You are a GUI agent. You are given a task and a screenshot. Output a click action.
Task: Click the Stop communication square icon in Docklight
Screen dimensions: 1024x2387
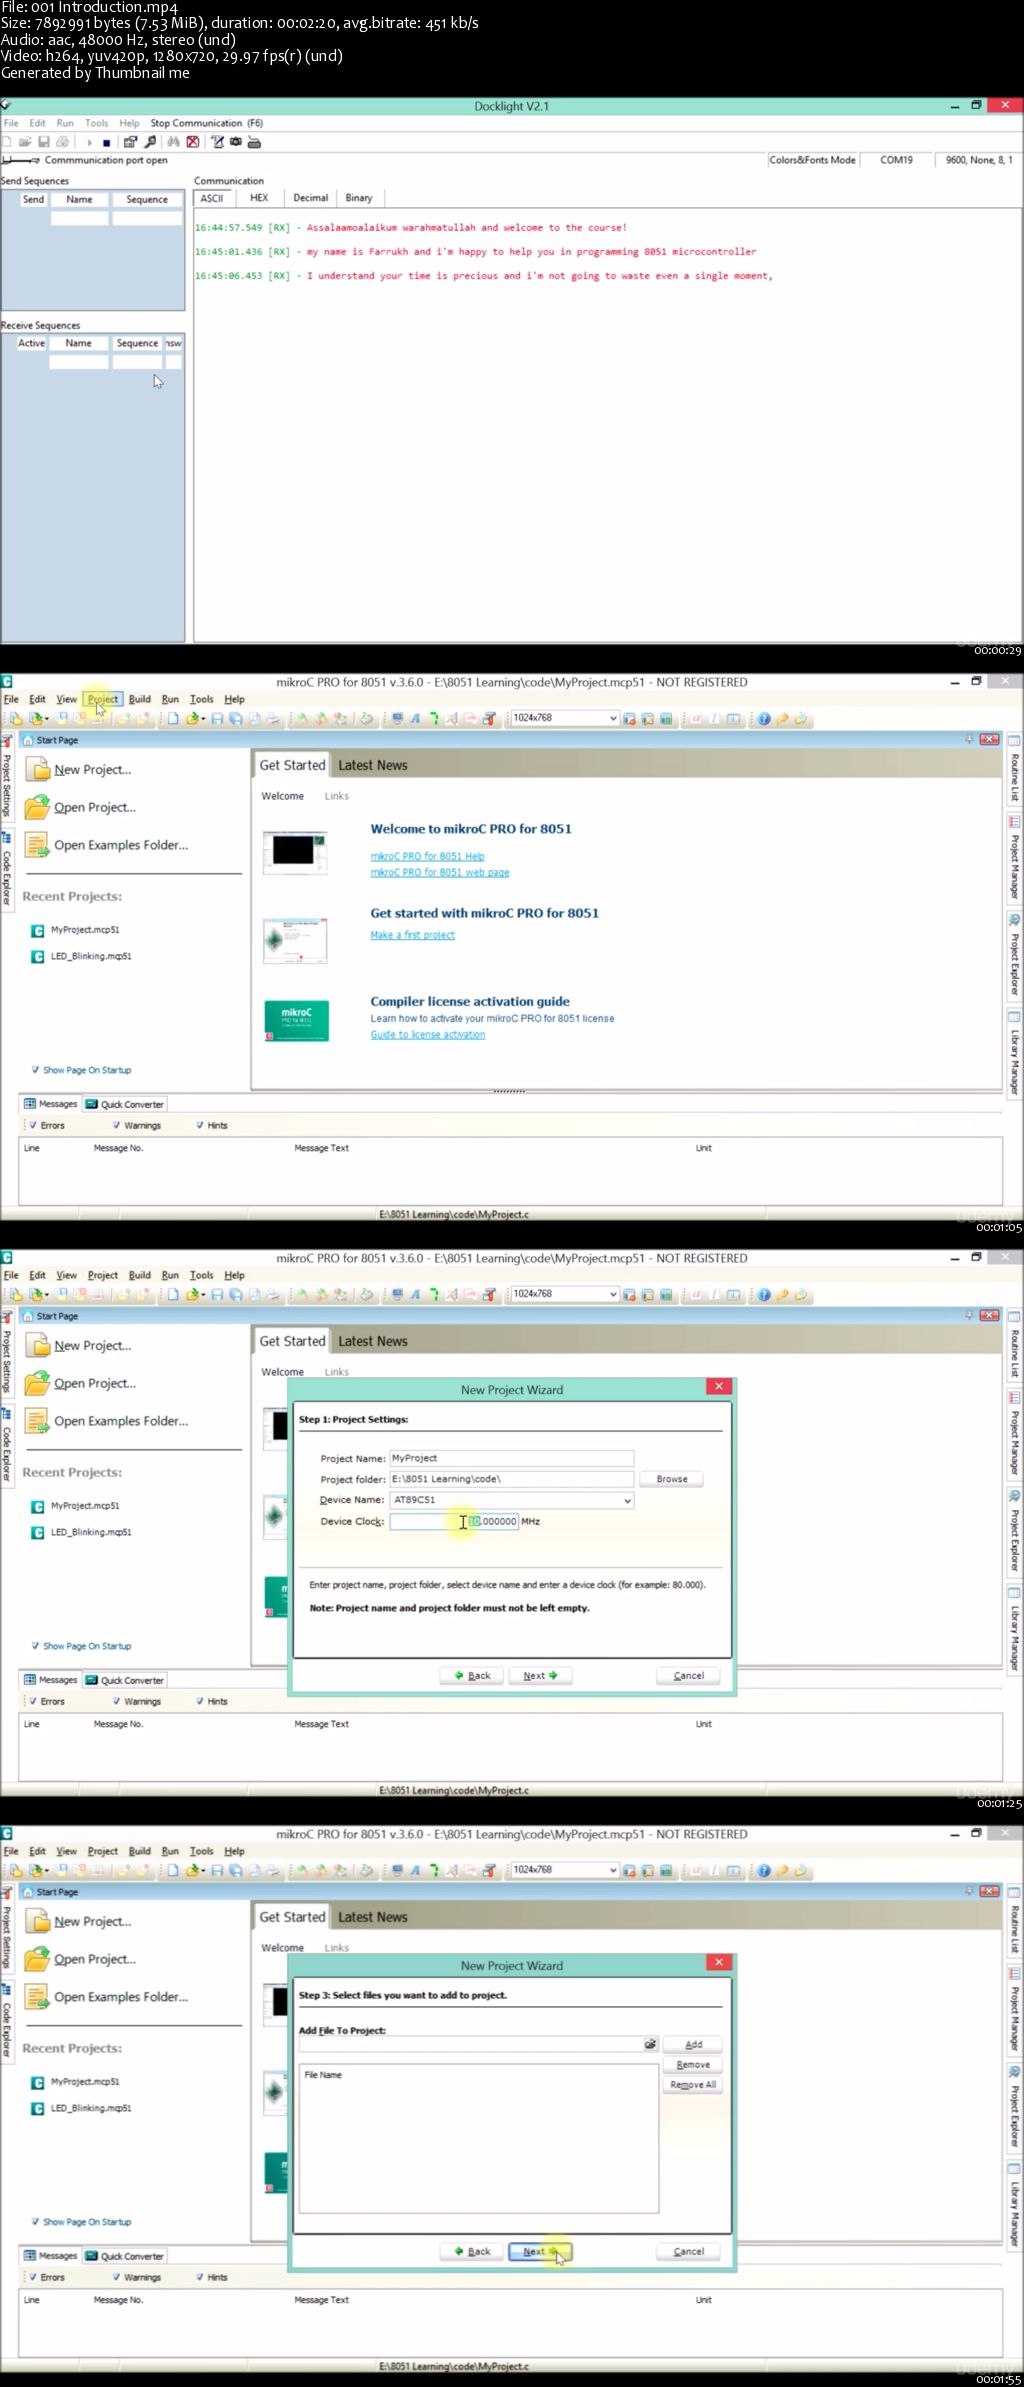[106, 143]
